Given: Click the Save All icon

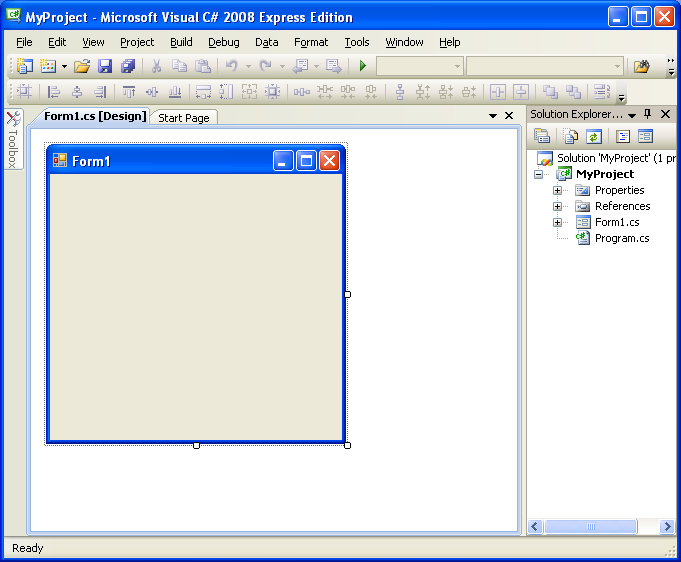Looking at the screenshot, I should (128, 66).
